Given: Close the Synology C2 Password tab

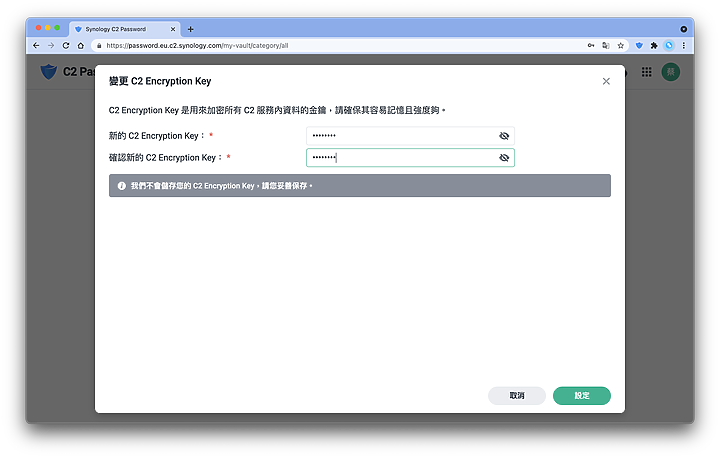Looking at the screenshot, I should 173,29.
